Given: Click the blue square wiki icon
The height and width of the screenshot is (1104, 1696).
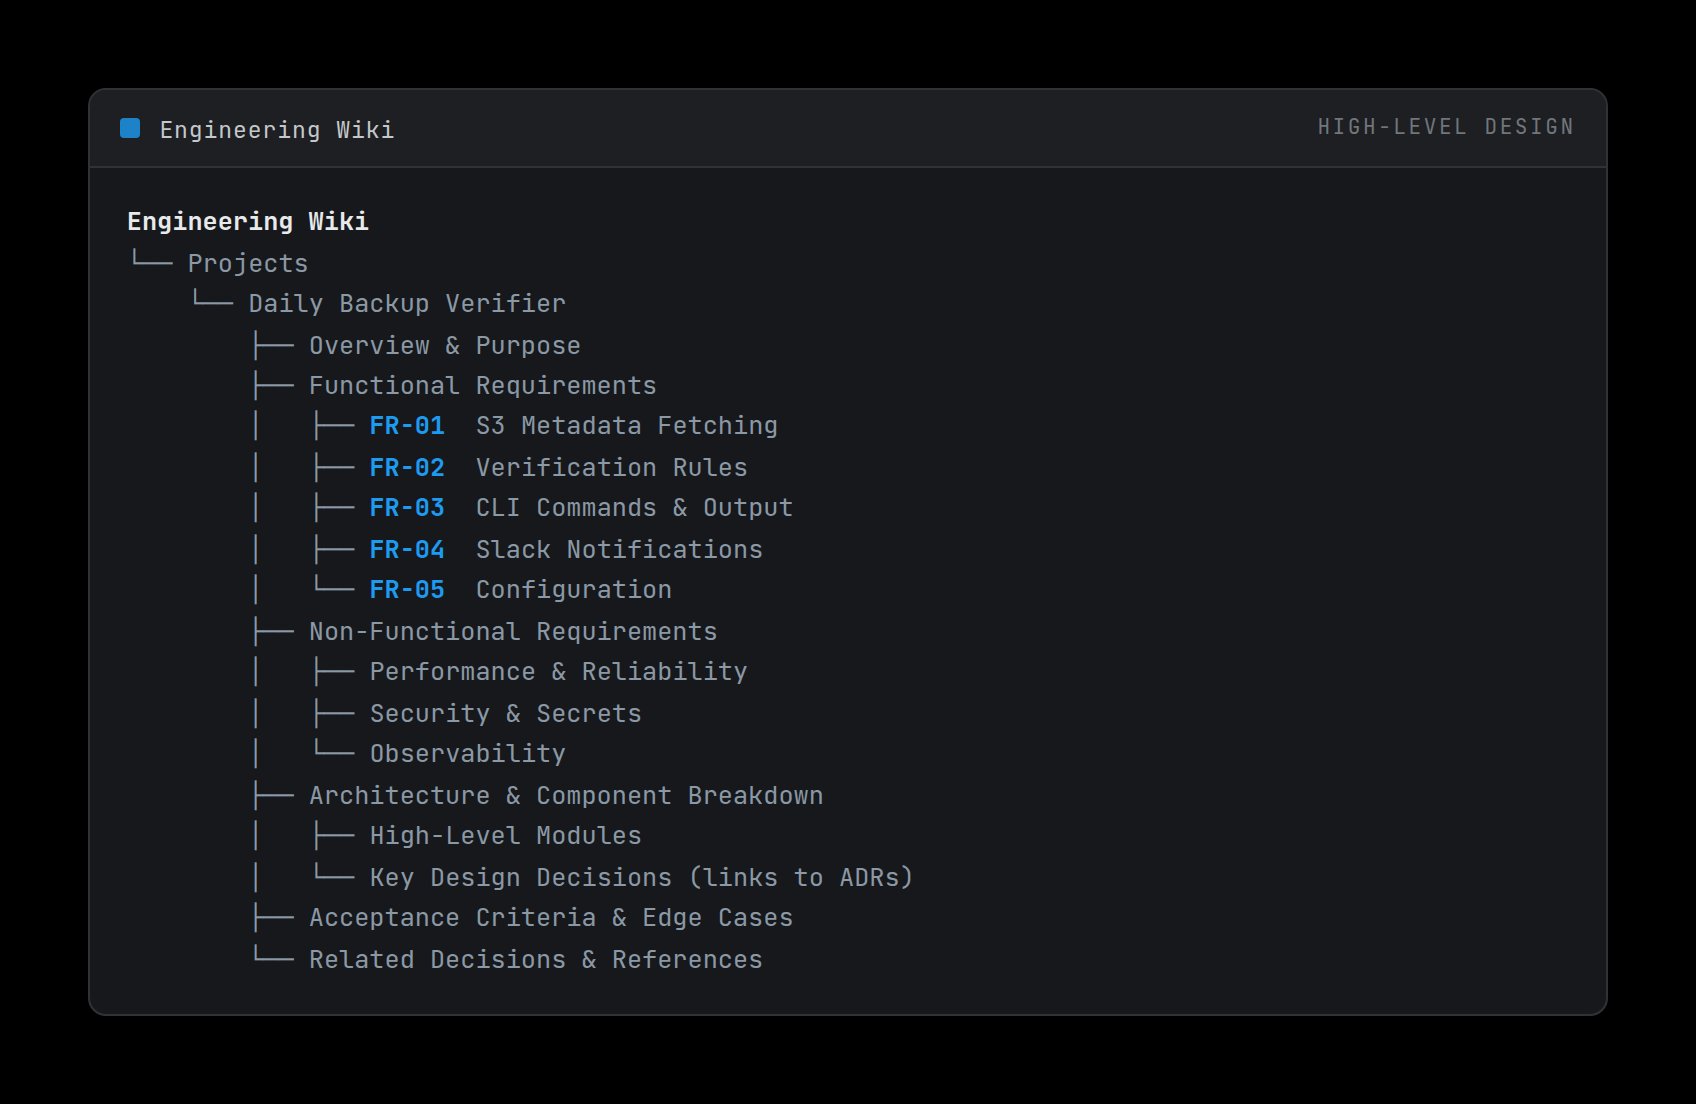Looking at the screenshot, I should (x=130, y=128).
